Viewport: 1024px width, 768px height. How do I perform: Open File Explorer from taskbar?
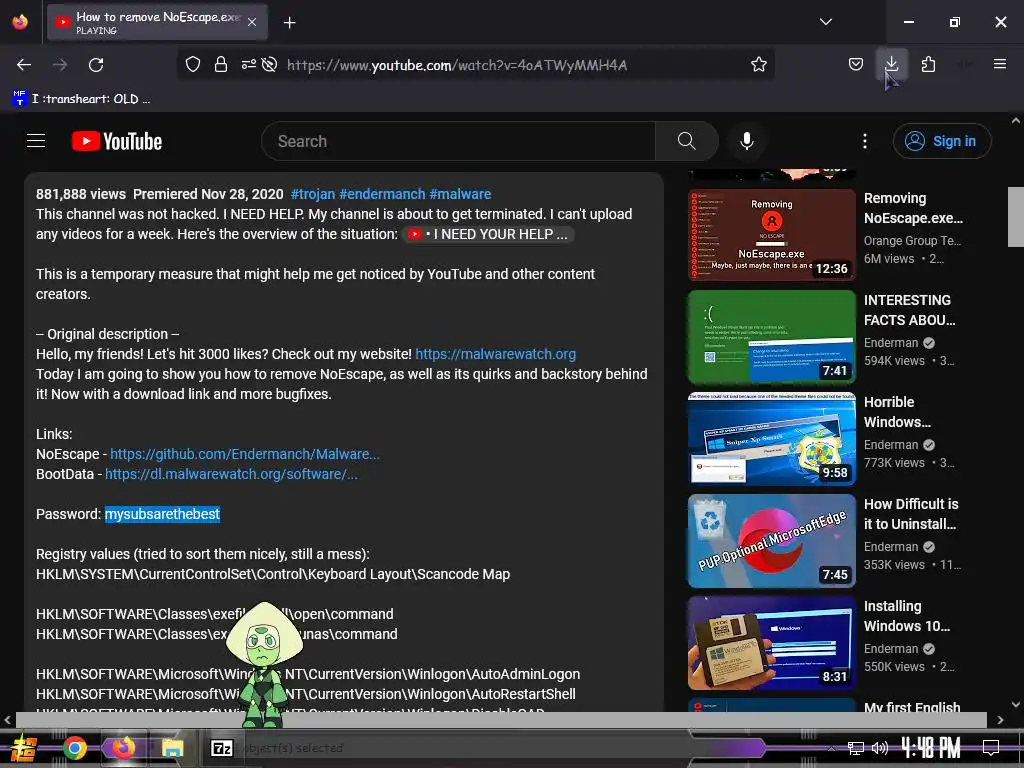(172, 748)
